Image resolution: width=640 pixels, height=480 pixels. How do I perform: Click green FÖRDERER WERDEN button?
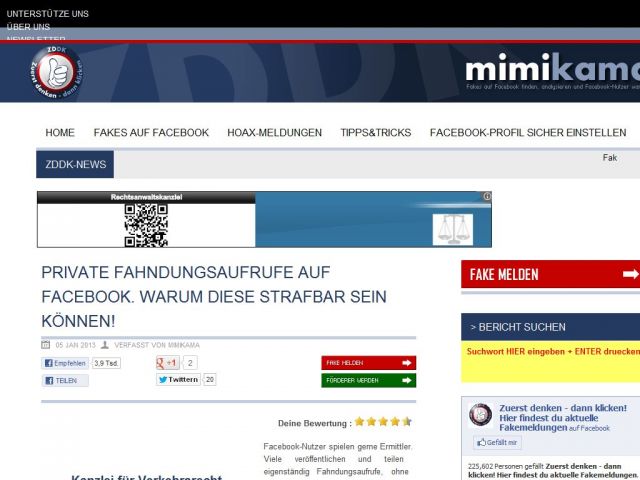[369, 380]
